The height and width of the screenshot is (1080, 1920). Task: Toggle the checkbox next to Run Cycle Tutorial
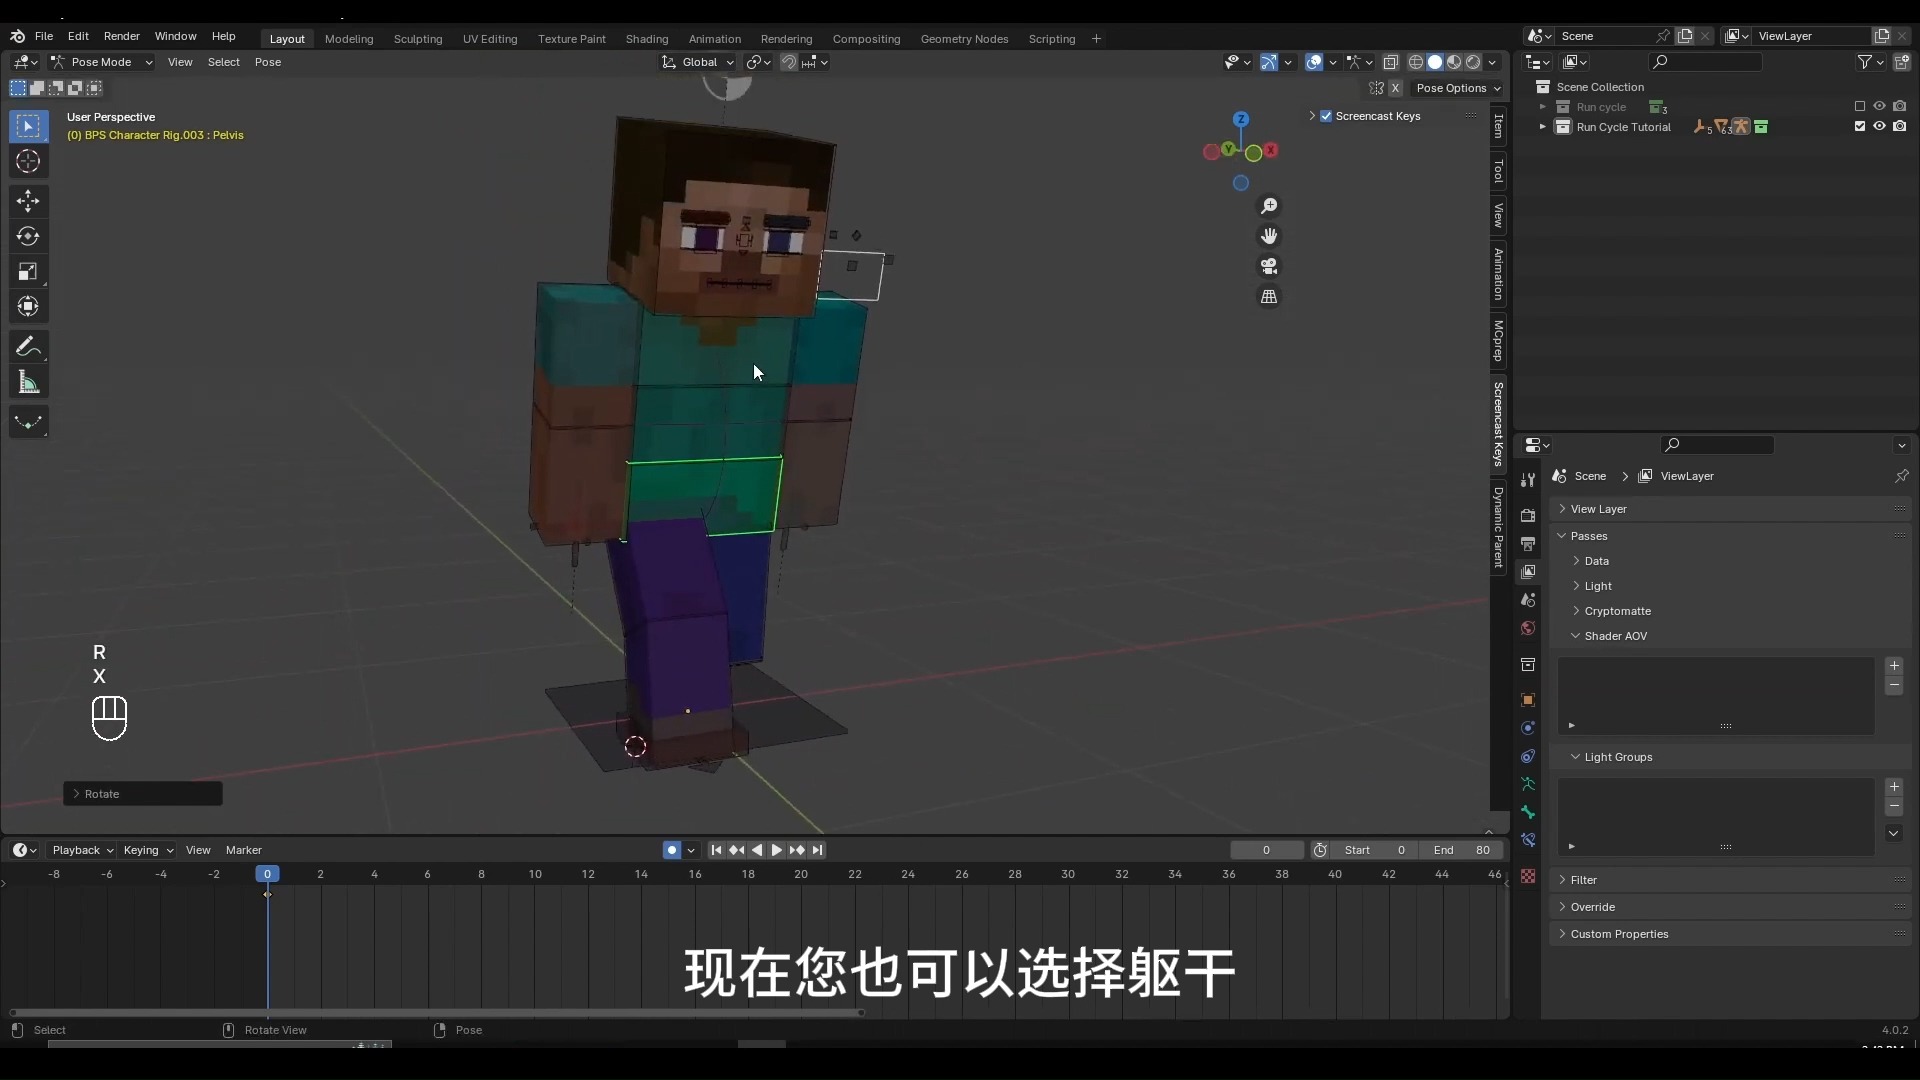click(x=1860, y=126)
